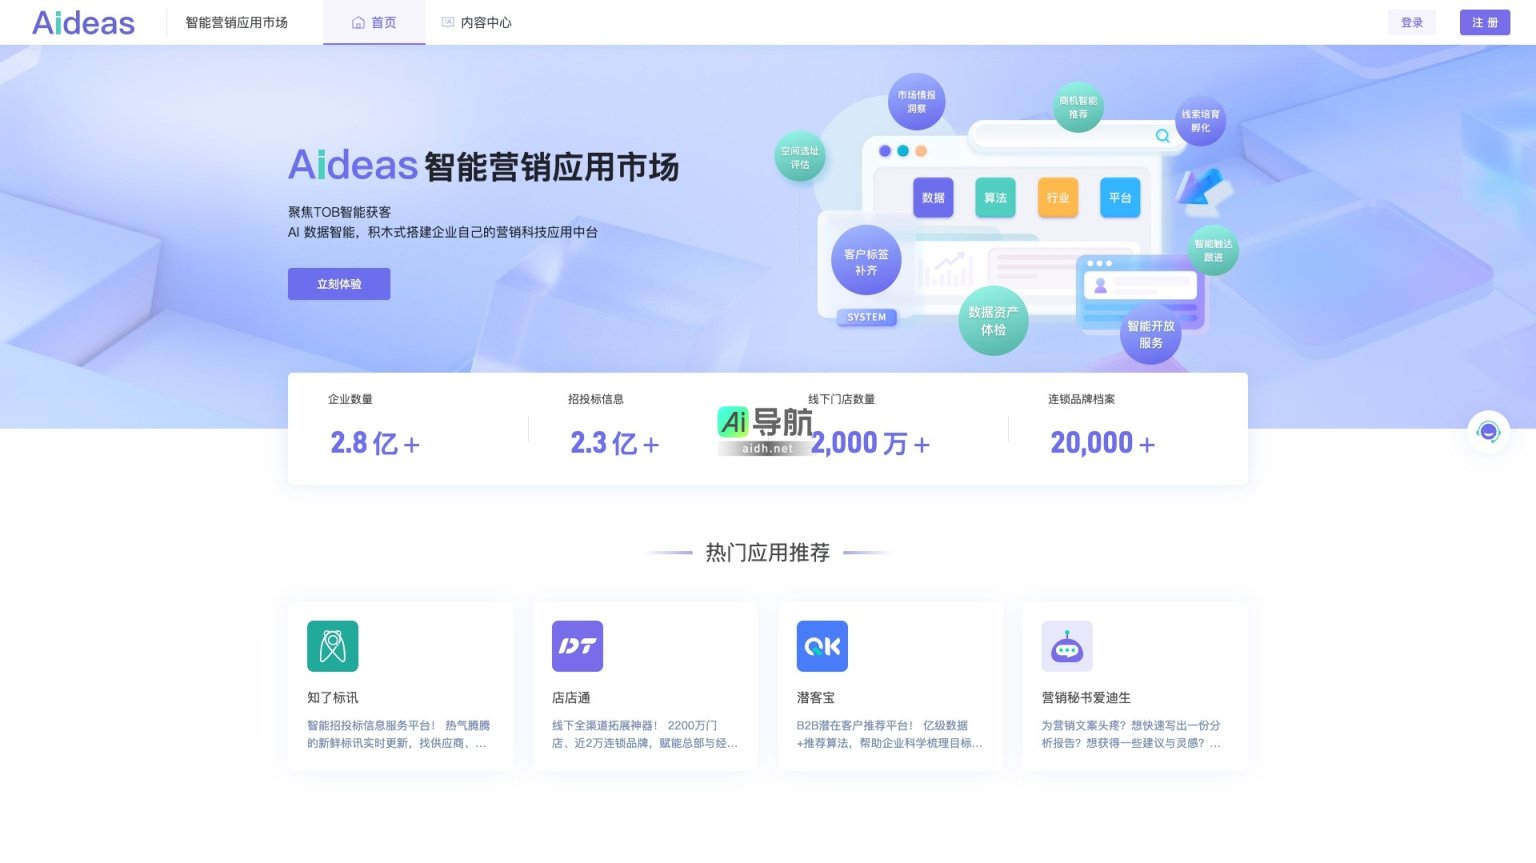Click the 营销秘书爱迪生 robot icon
Viewport: 1536px width, 863px height.
coord(1067,646)
